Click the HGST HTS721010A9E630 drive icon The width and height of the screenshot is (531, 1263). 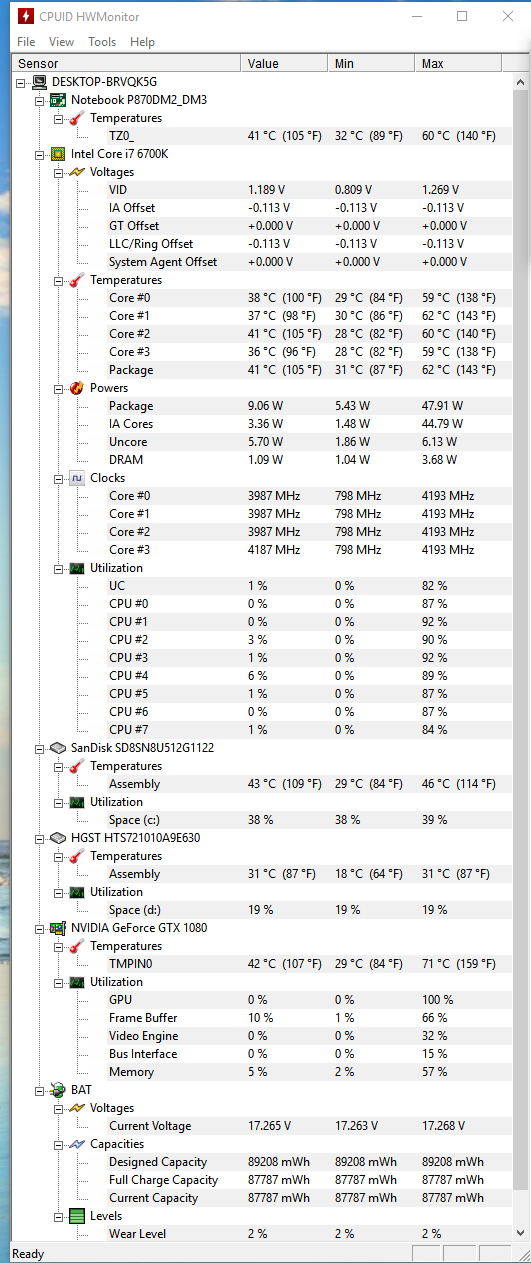[x=58, y=838]
